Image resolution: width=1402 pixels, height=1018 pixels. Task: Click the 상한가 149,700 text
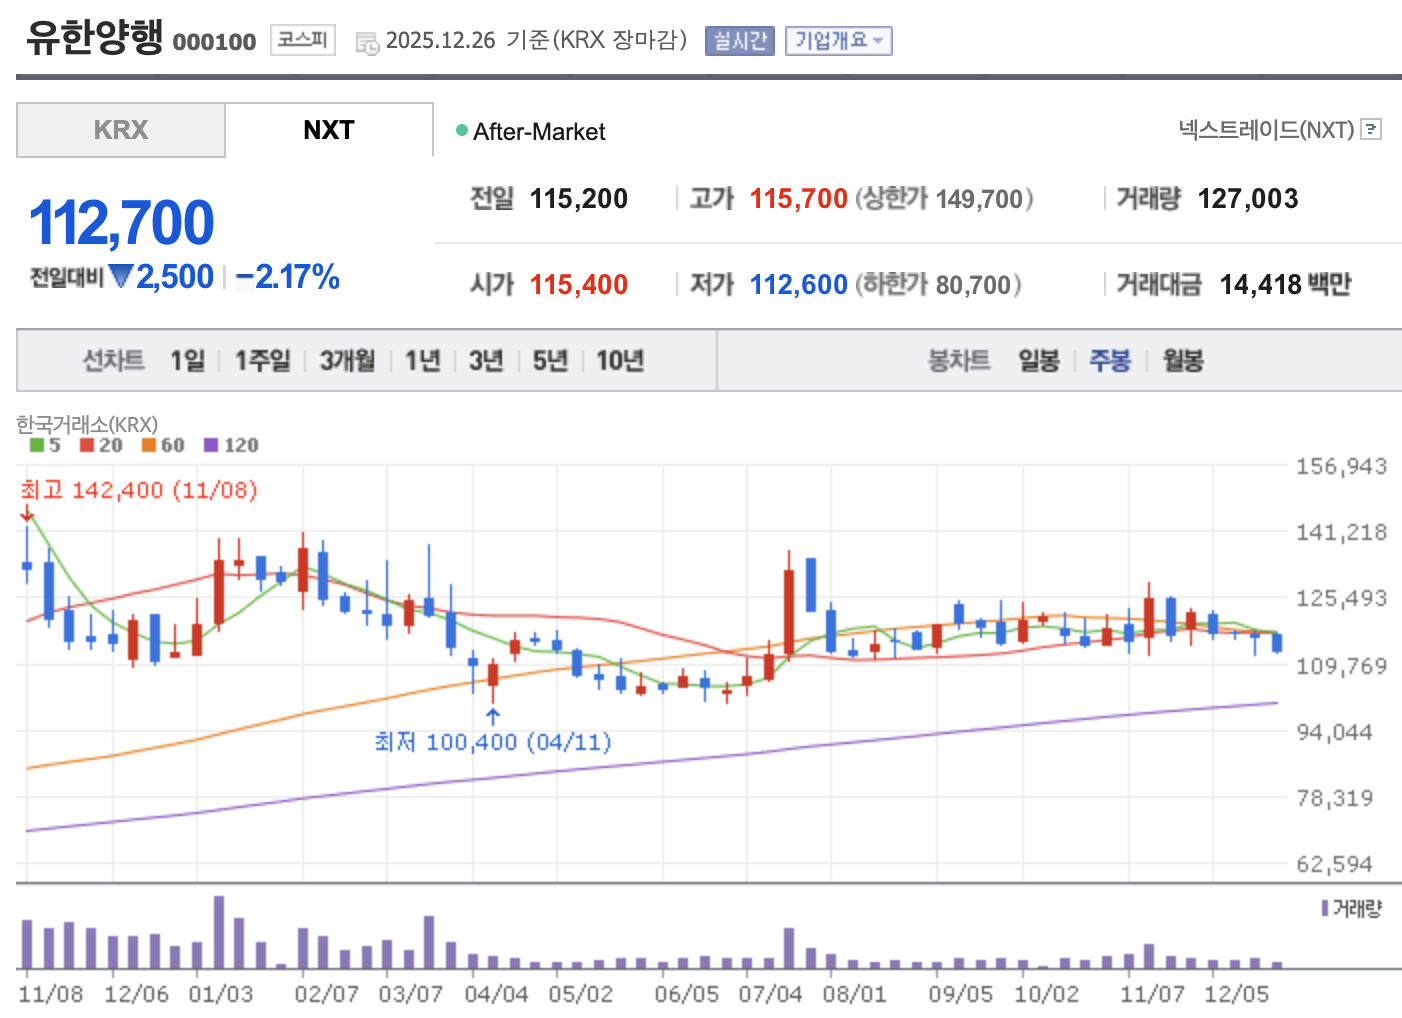click(x=944, y=199)
